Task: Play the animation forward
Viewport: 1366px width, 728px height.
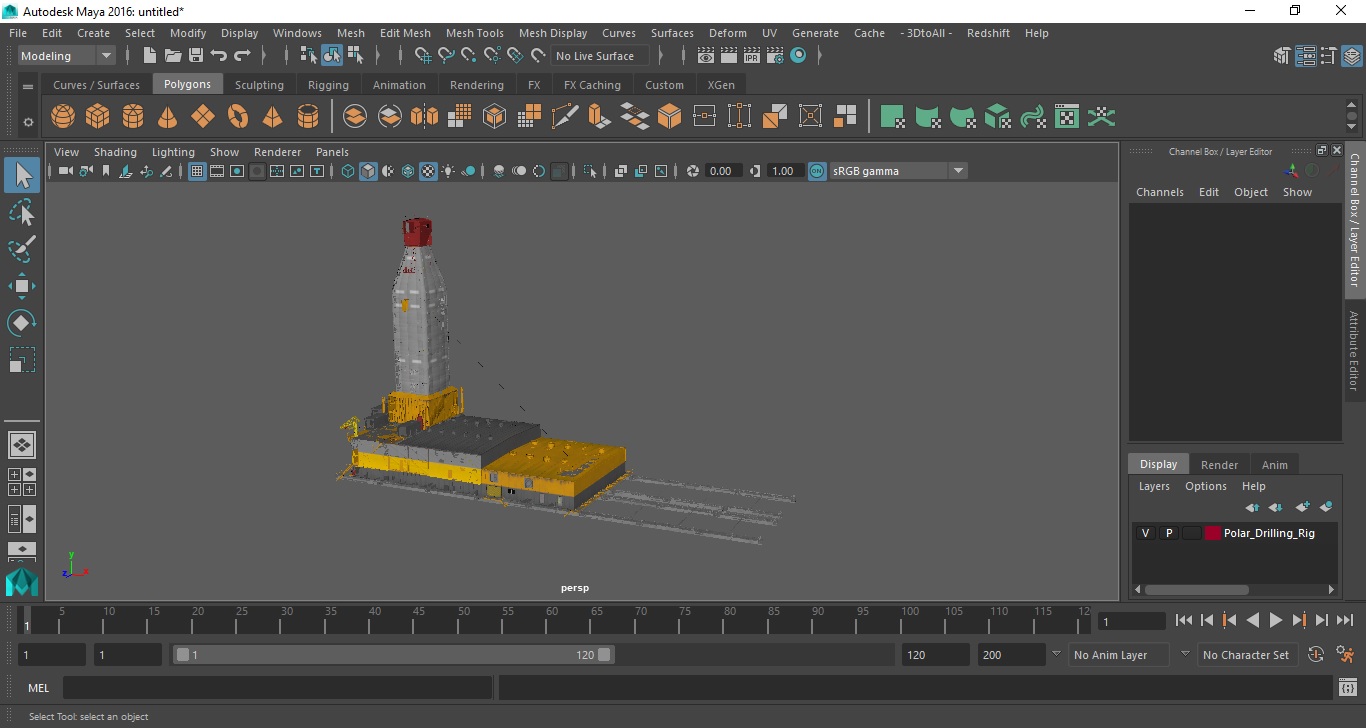Action: [1275, 620]
